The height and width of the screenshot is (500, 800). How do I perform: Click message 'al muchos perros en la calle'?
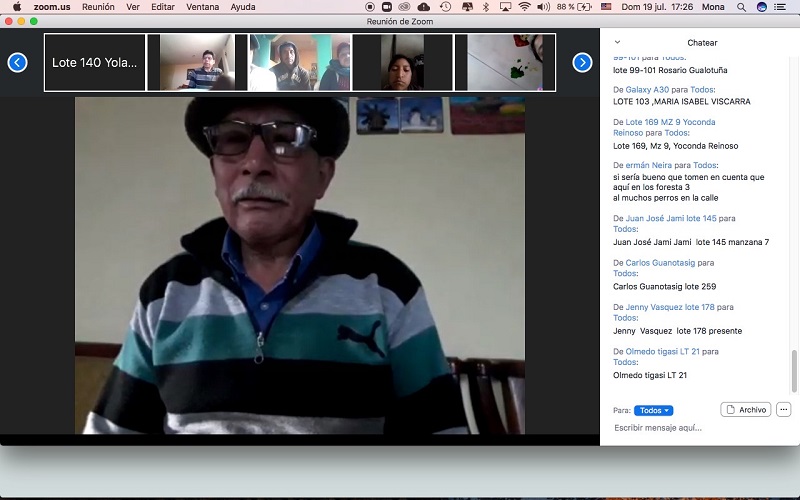665,197
